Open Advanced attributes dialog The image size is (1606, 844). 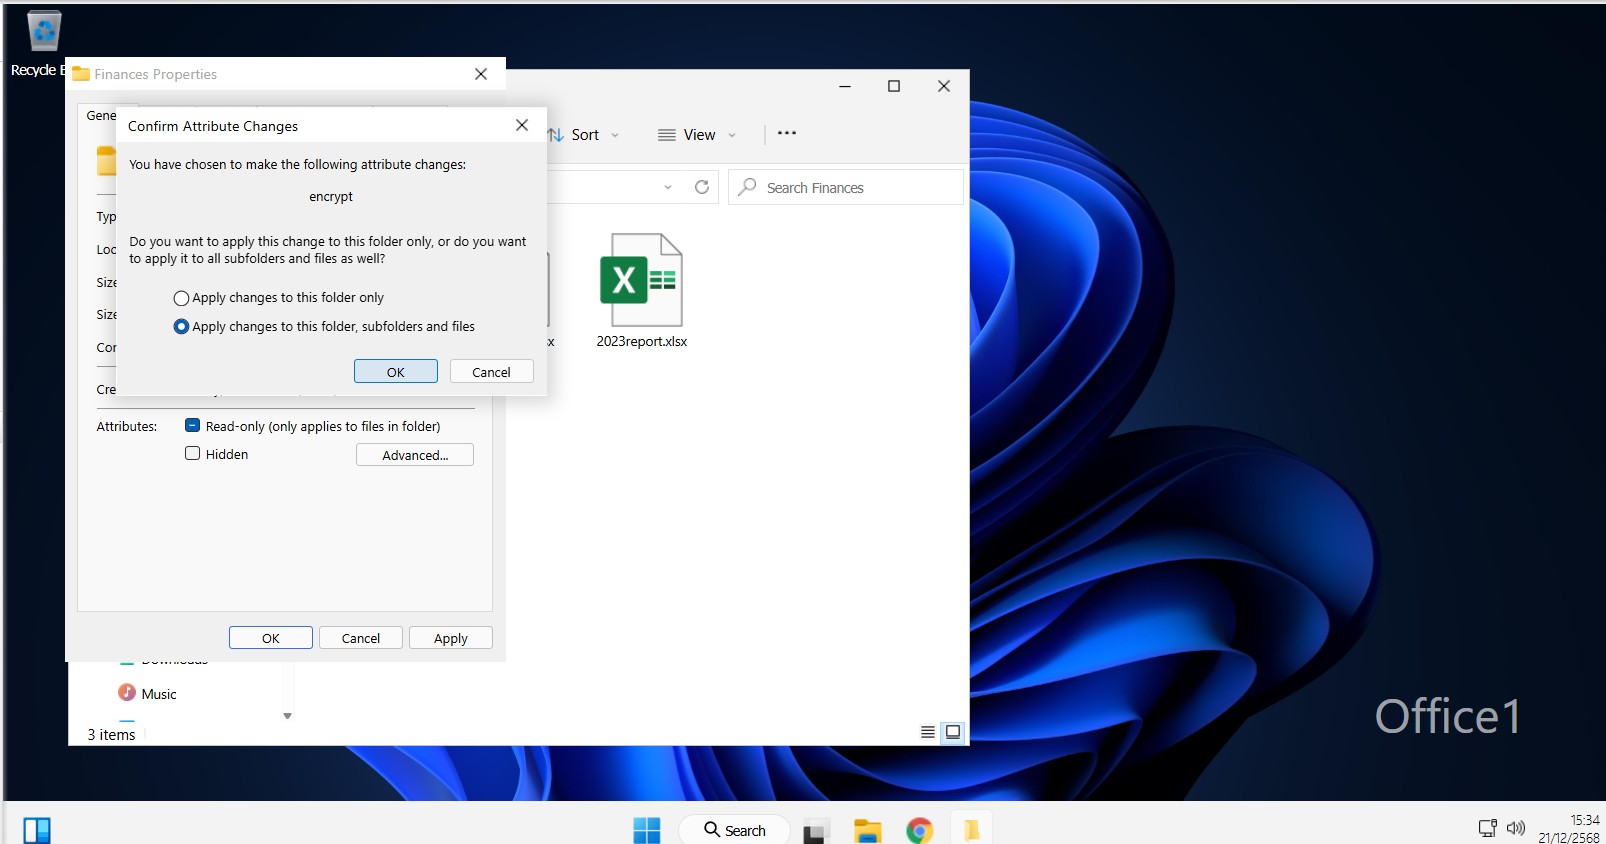pyautogui.click(x=414, y=455)
